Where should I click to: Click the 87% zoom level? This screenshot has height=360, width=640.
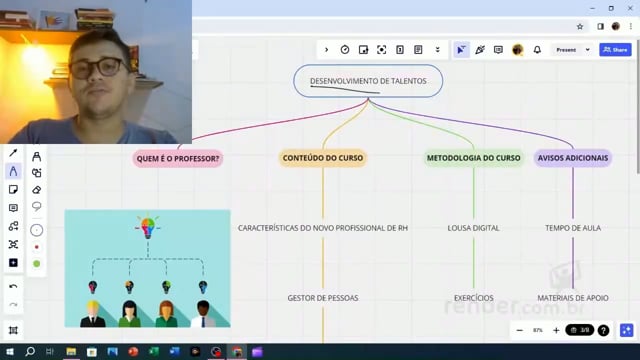pyautogui.click(x=538, y=330)
